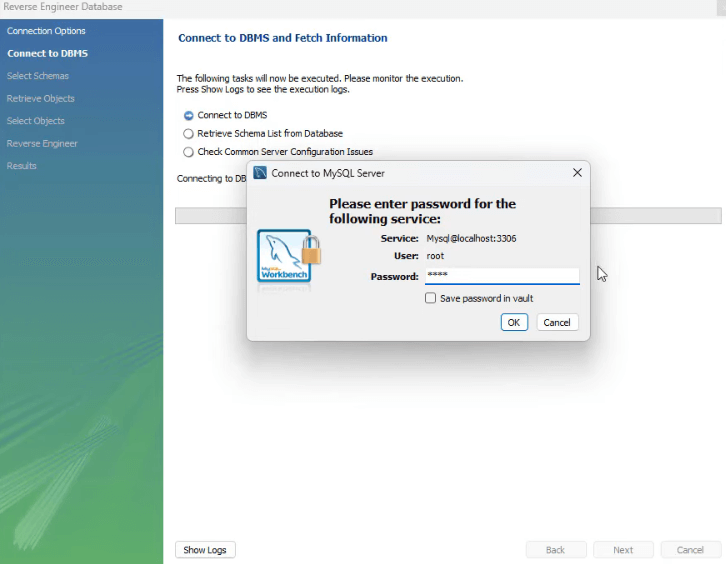Close the Connect to MySQL Server dialog
The width and height of the screenshot is (726, 564).
577,173
